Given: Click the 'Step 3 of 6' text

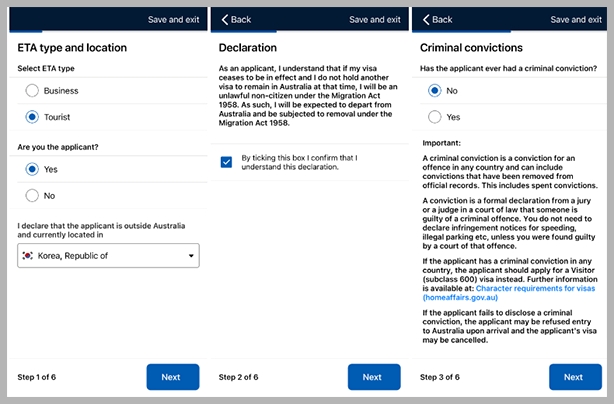Looking at the screenshot, I should pos(440,377).
